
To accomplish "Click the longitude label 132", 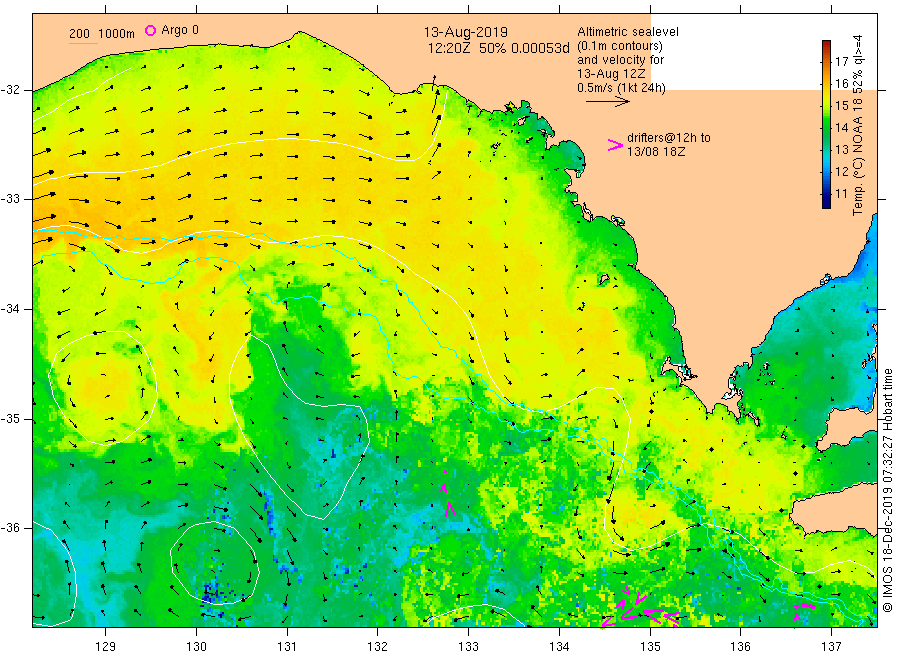I will [x=378, y=647].
